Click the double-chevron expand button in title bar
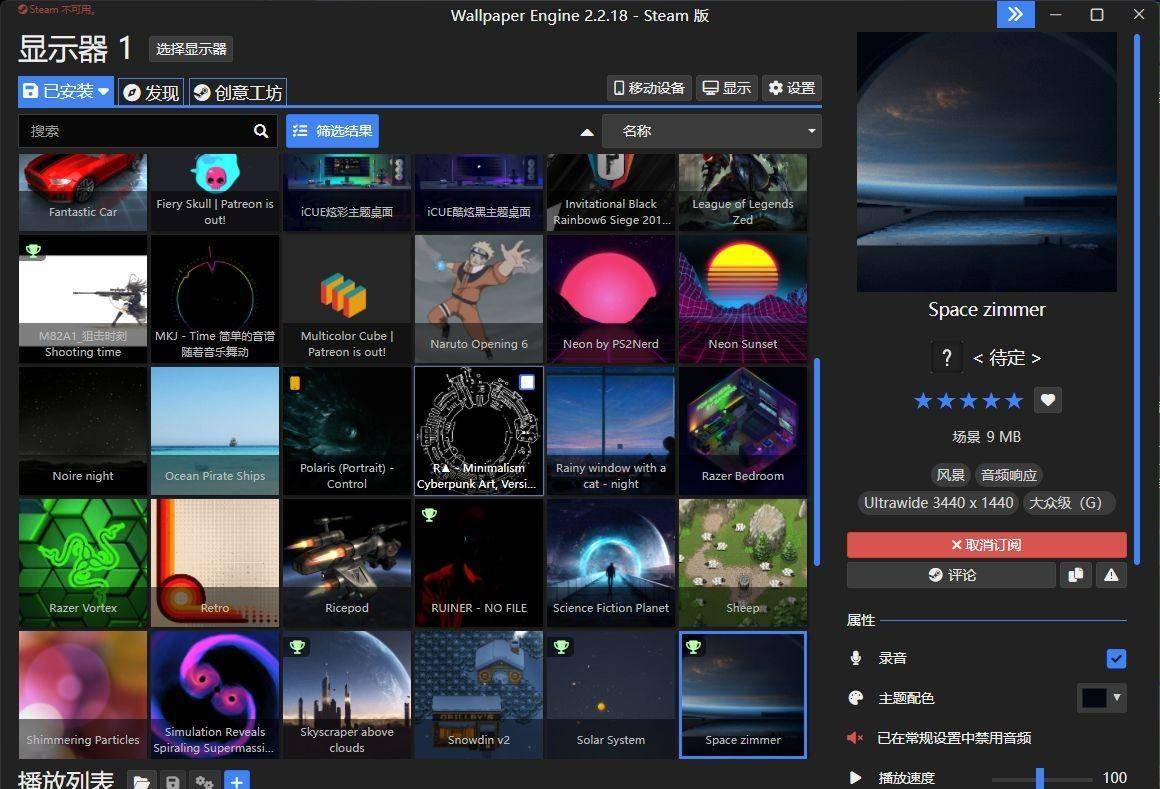The image size is (1160, 789). pos(1016,14)
